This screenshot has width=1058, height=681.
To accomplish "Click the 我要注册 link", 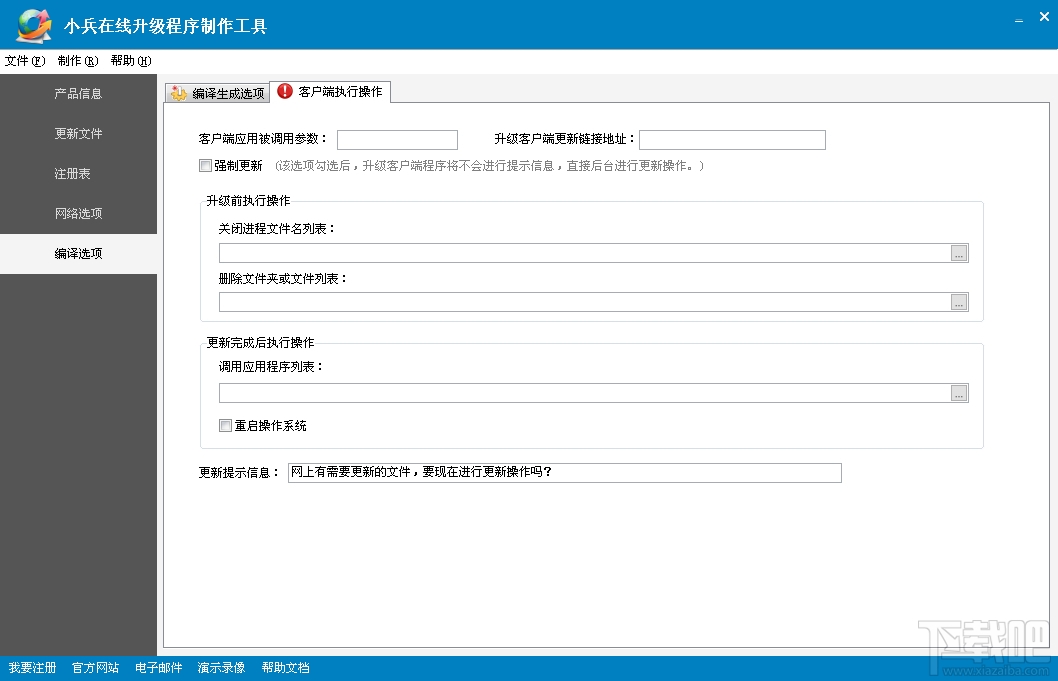I will point(31,667).
